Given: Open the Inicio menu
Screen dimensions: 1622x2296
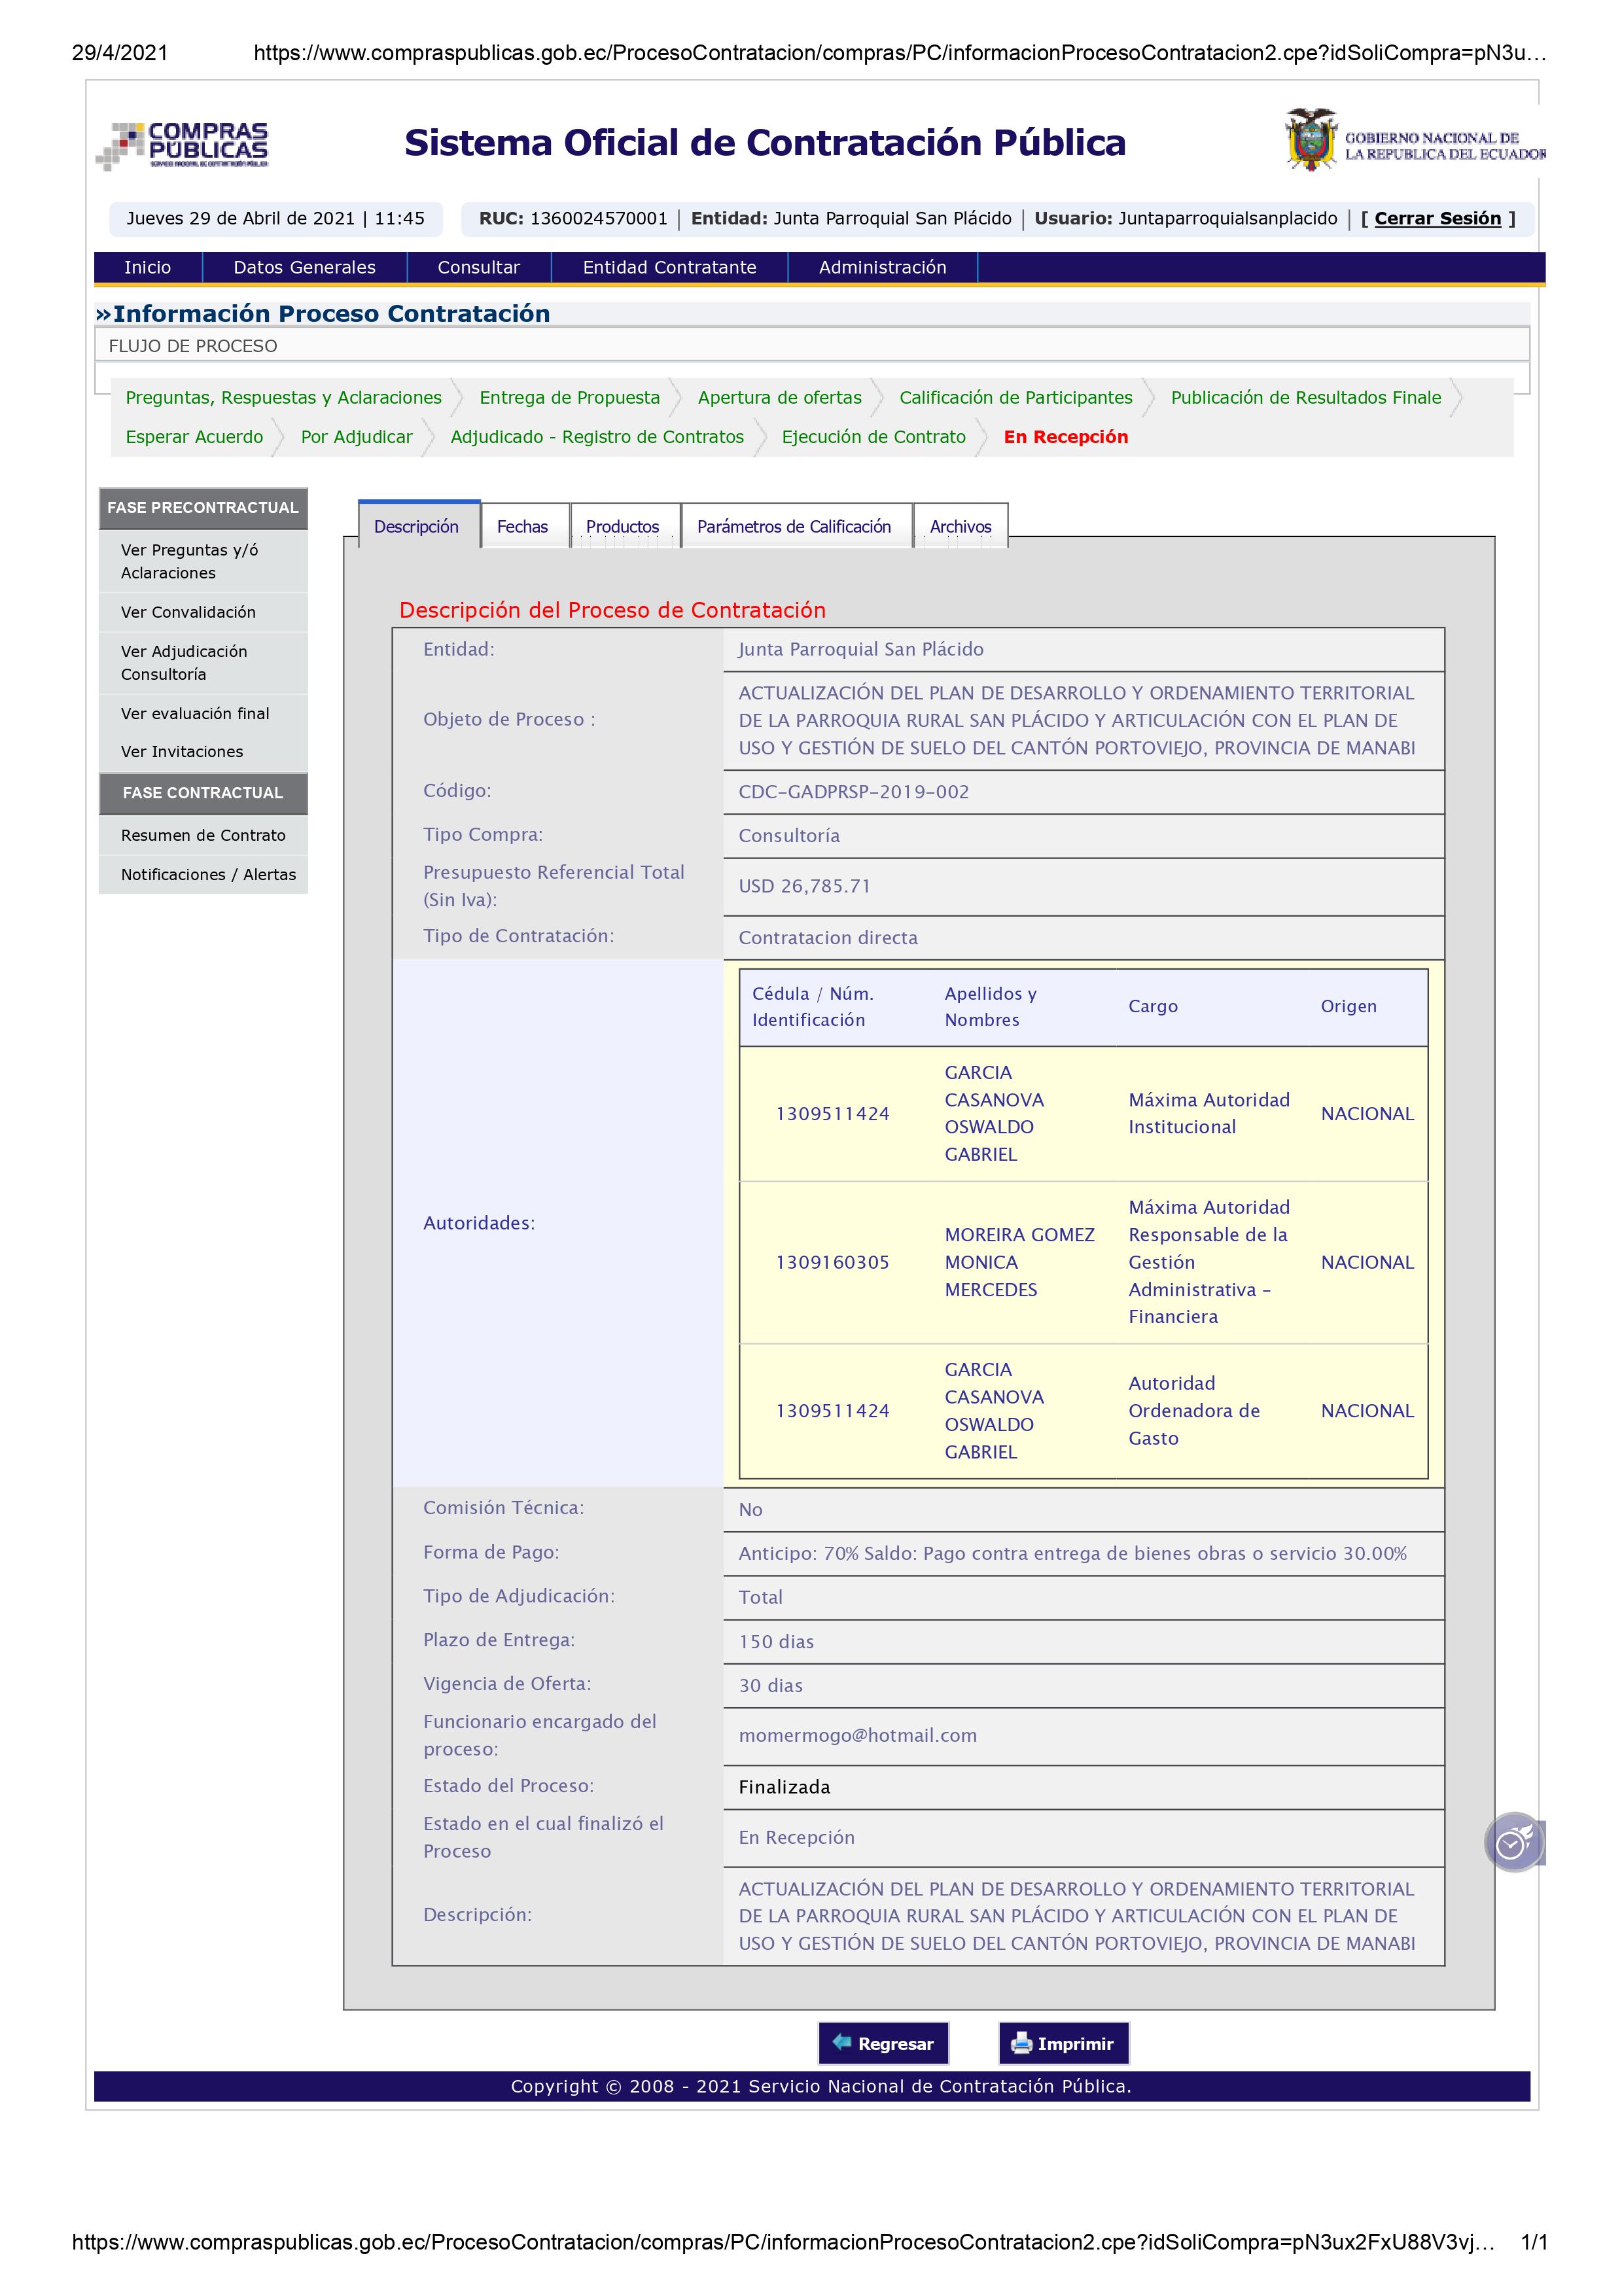Looking at the screenshot, I should (147, 267).
